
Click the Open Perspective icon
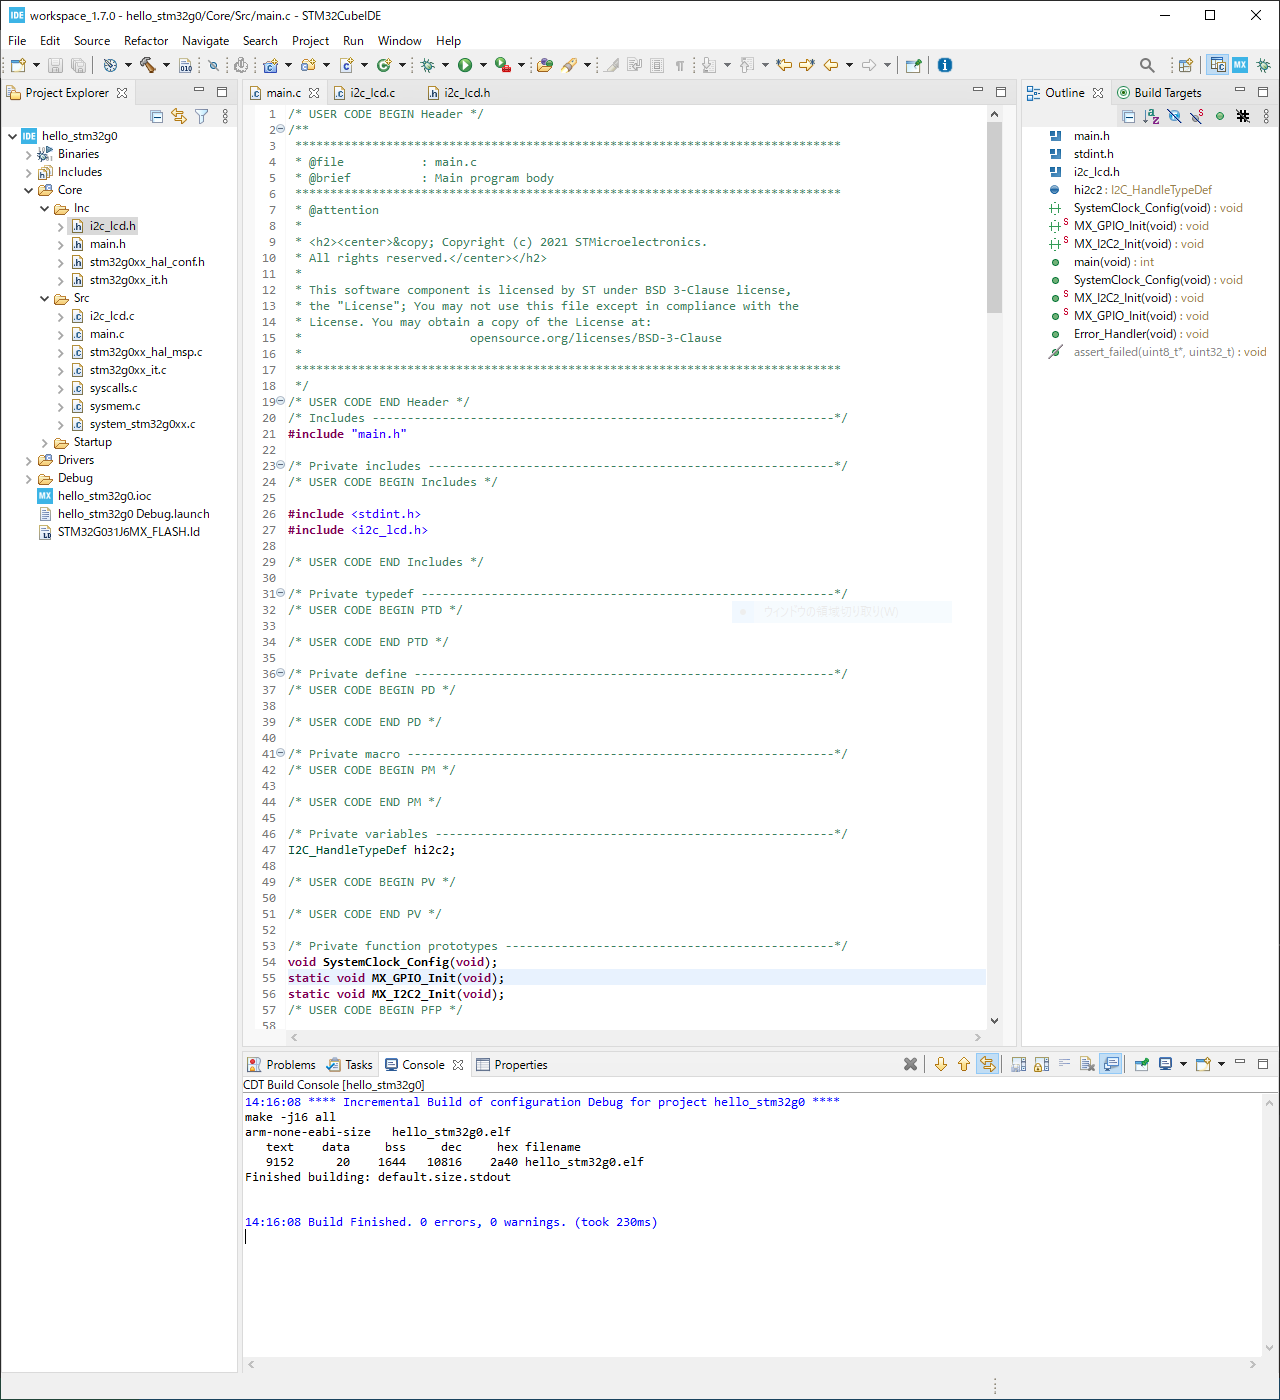pyautogui.click(x=1186, y=65)
